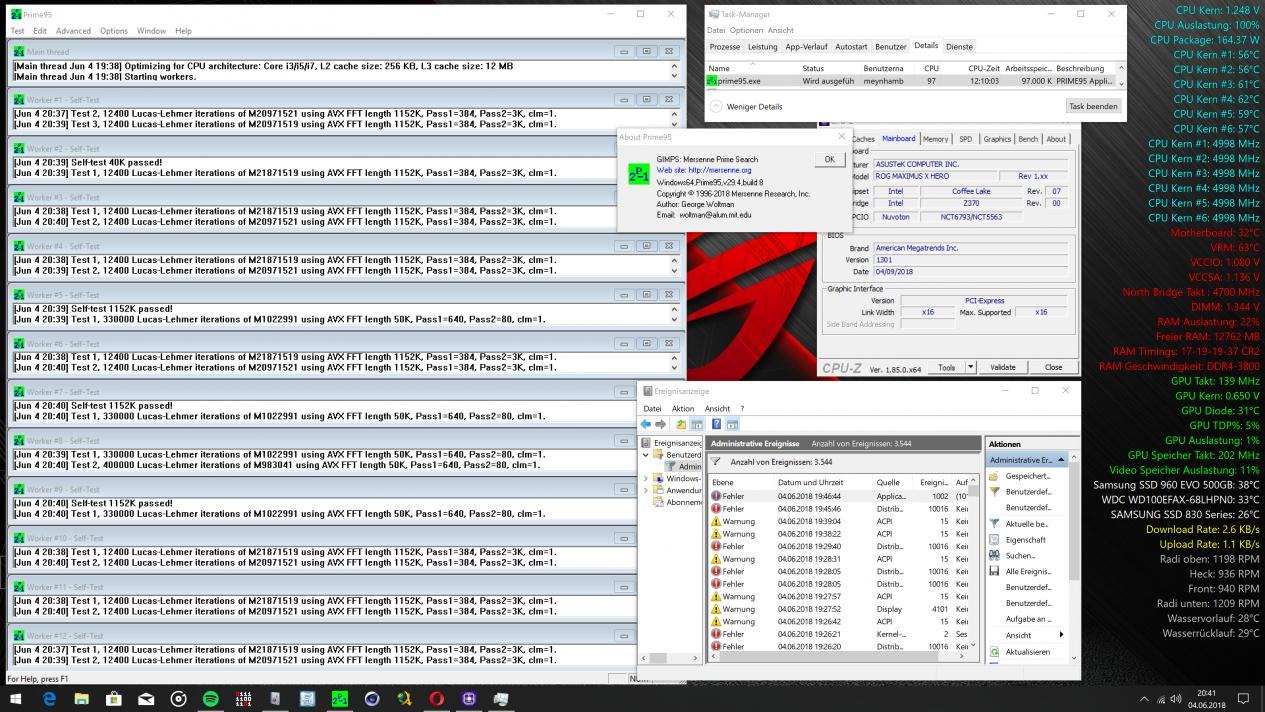Click the Aktuelle be... filter action
This screenshot has height=712, width=1265.
click(994, 523)
